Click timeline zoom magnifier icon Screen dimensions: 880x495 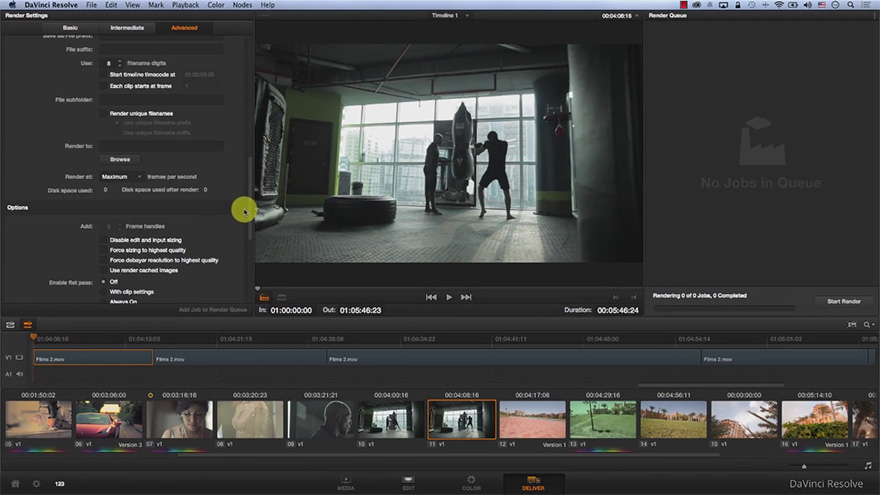(868, 324)
